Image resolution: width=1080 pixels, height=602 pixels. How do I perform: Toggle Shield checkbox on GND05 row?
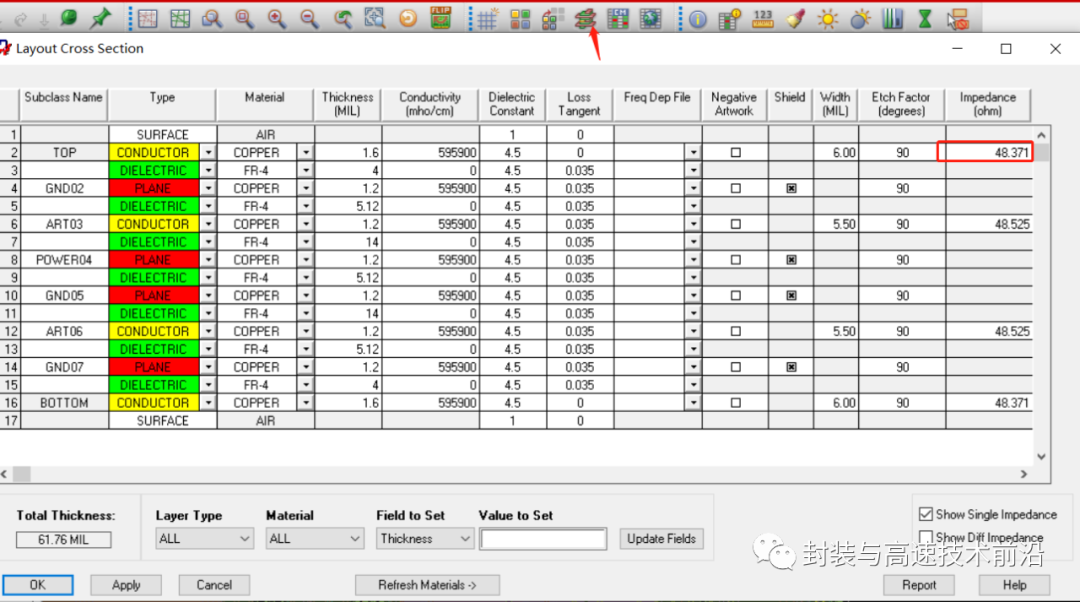click(x=791, y=295)
